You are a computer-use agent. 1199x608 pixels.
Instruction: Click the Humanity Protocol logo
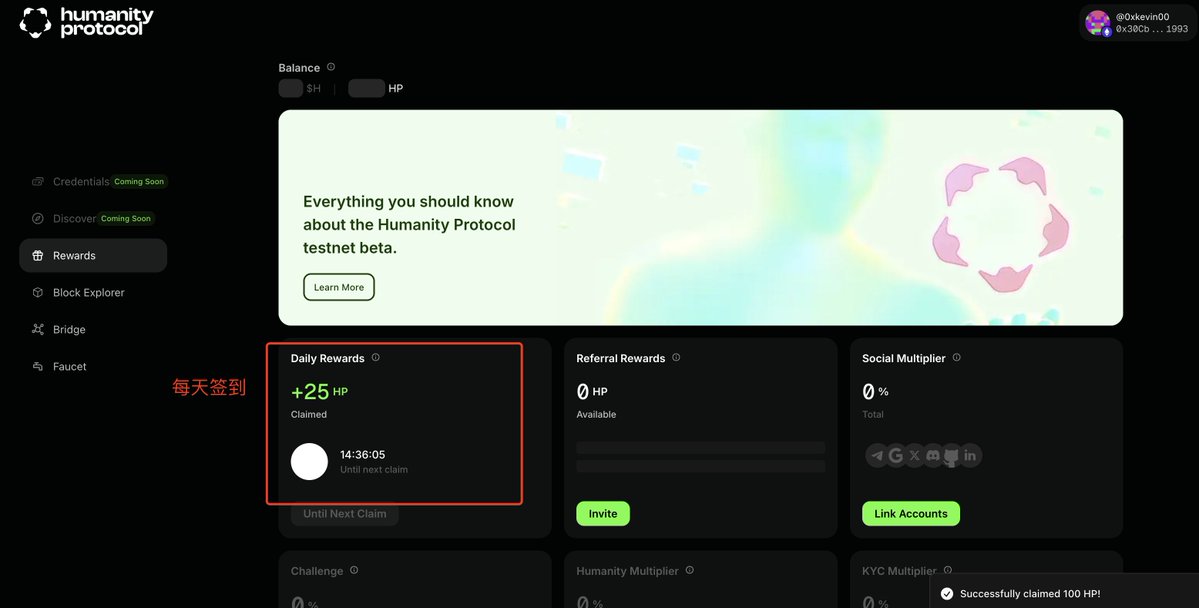[x=86, y=22]
